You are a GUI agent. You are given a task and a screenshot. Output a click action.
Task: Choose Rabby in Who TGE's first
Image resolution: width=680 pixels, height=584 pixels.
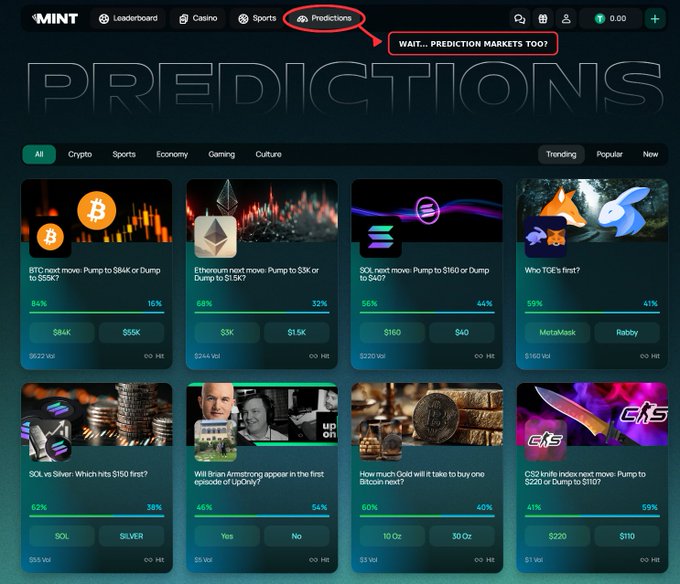(x=627, y=333)
